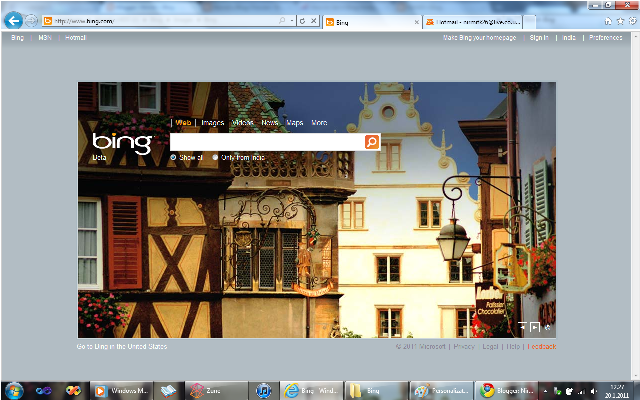Open the Preferences link
The width and height of the screenshot is (640, 400).
coord(605,37)
